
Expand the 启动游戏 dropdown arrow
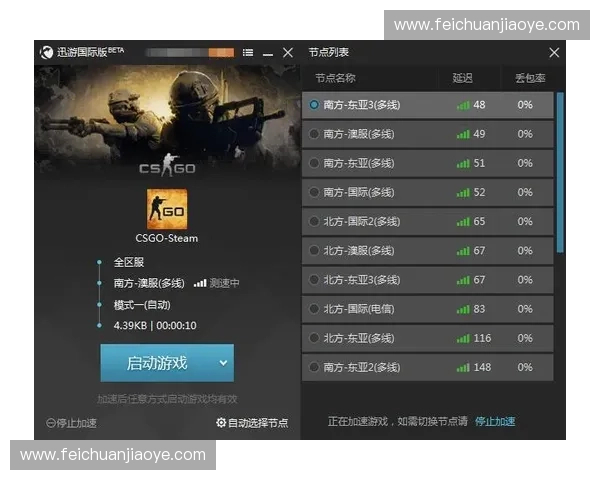click(223, 363)
